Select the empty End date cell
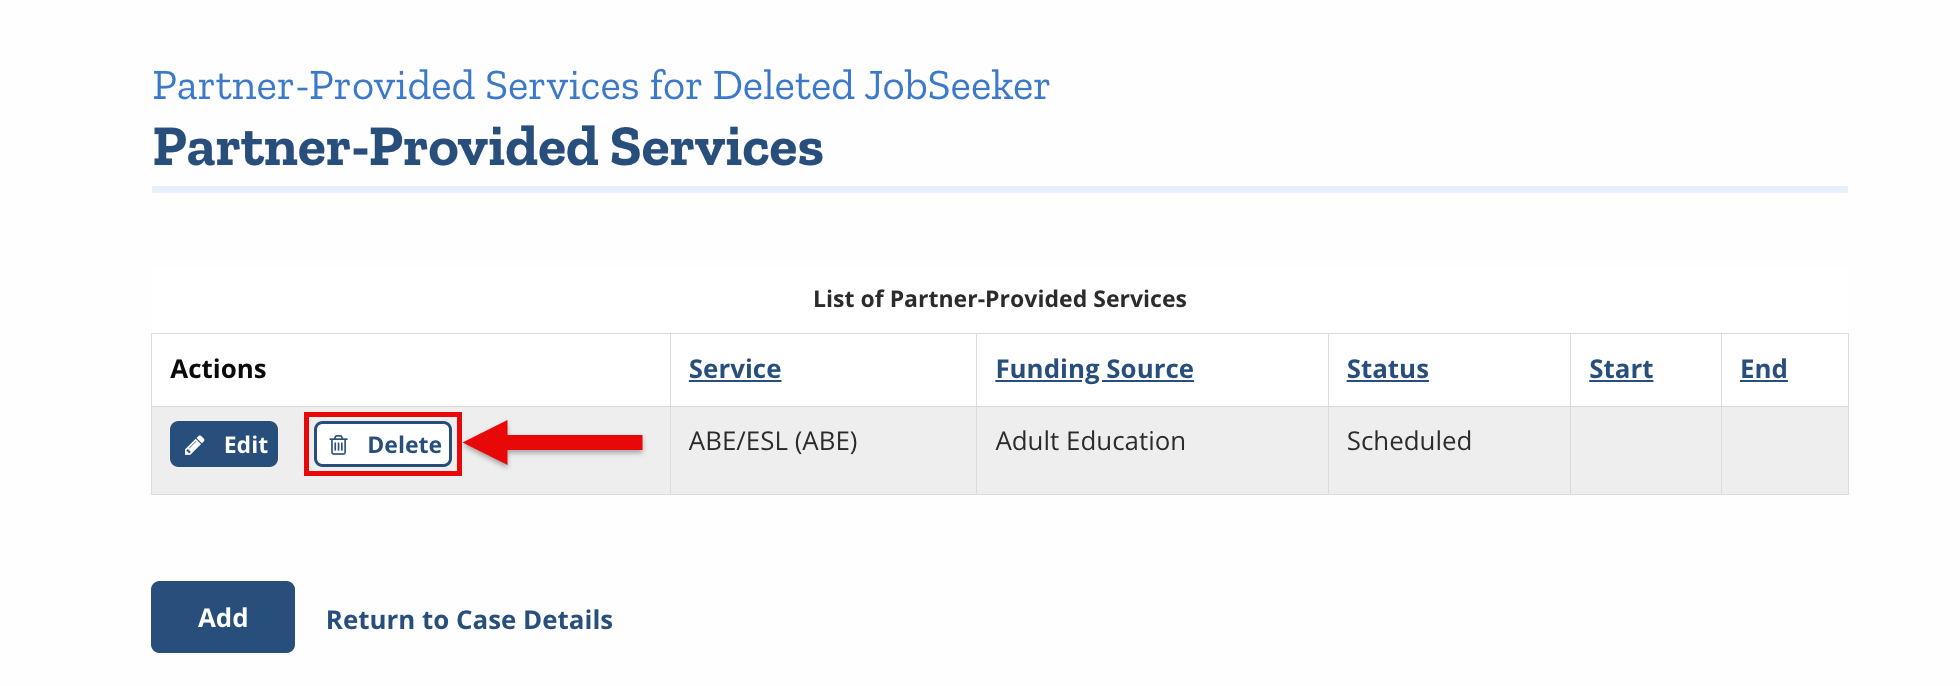This screenshot has width=1960, height=686. (x=1785, y=450)
